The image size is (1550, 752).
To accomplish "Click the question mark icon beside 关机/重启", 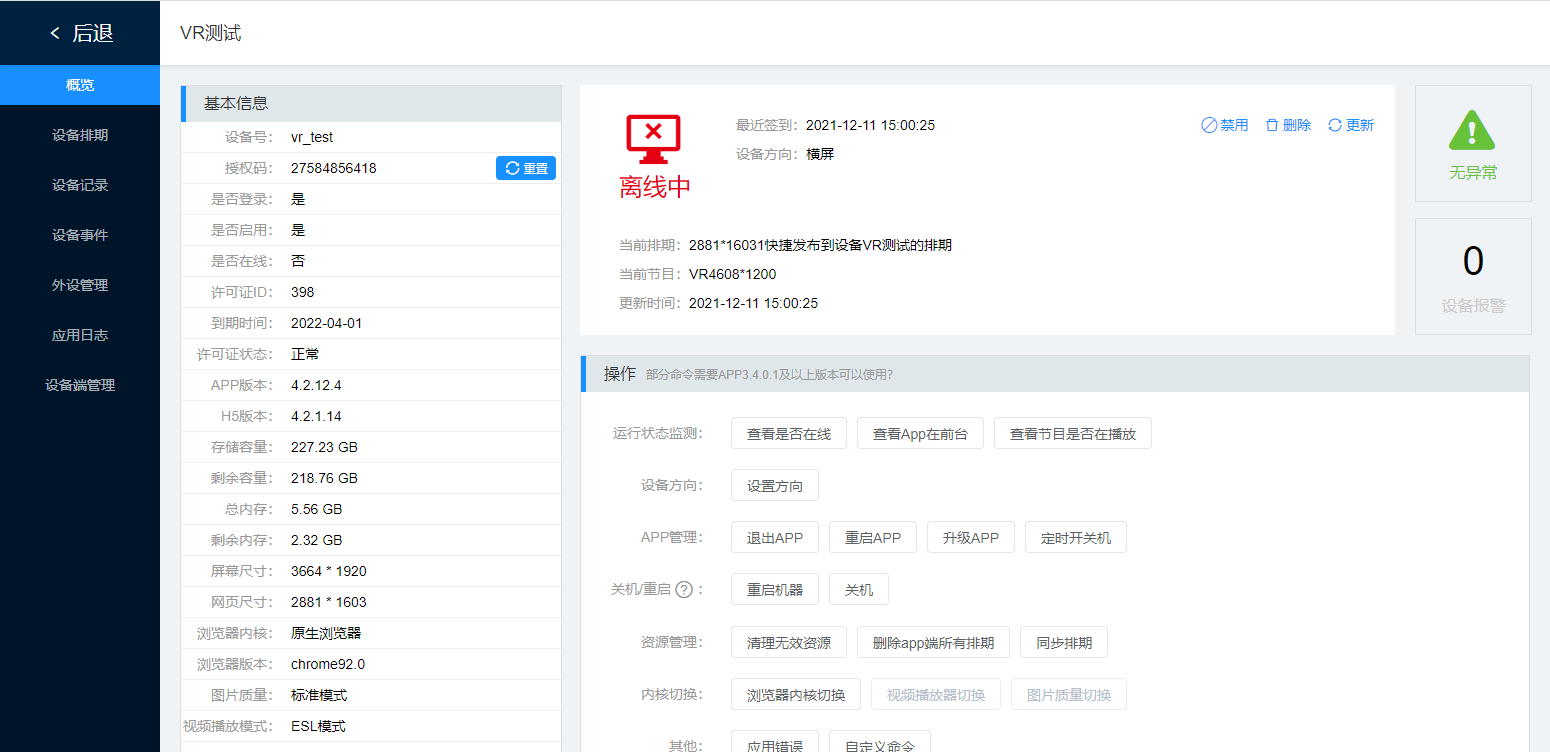I will [684, 590].
